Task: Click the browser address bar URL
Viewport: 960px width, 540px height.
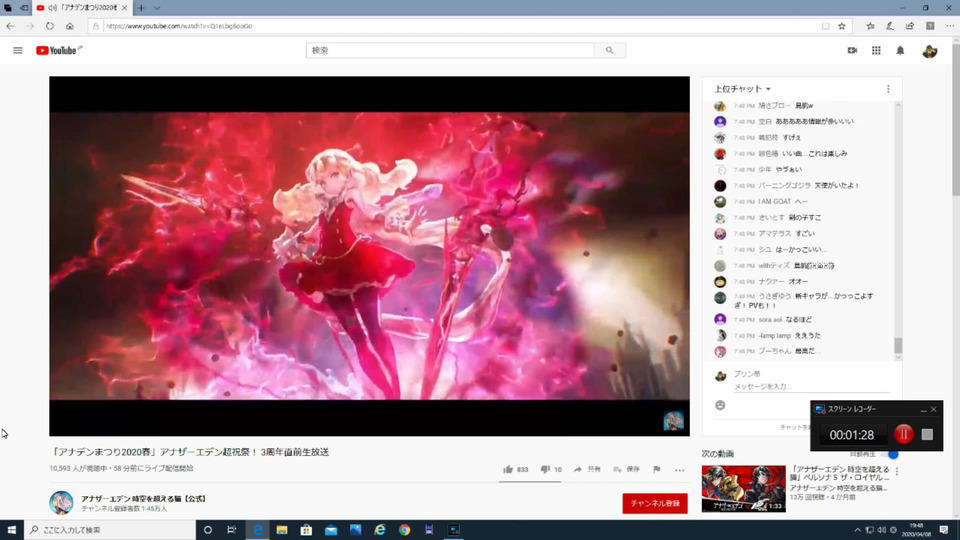Action: click(x=179, y=26)
